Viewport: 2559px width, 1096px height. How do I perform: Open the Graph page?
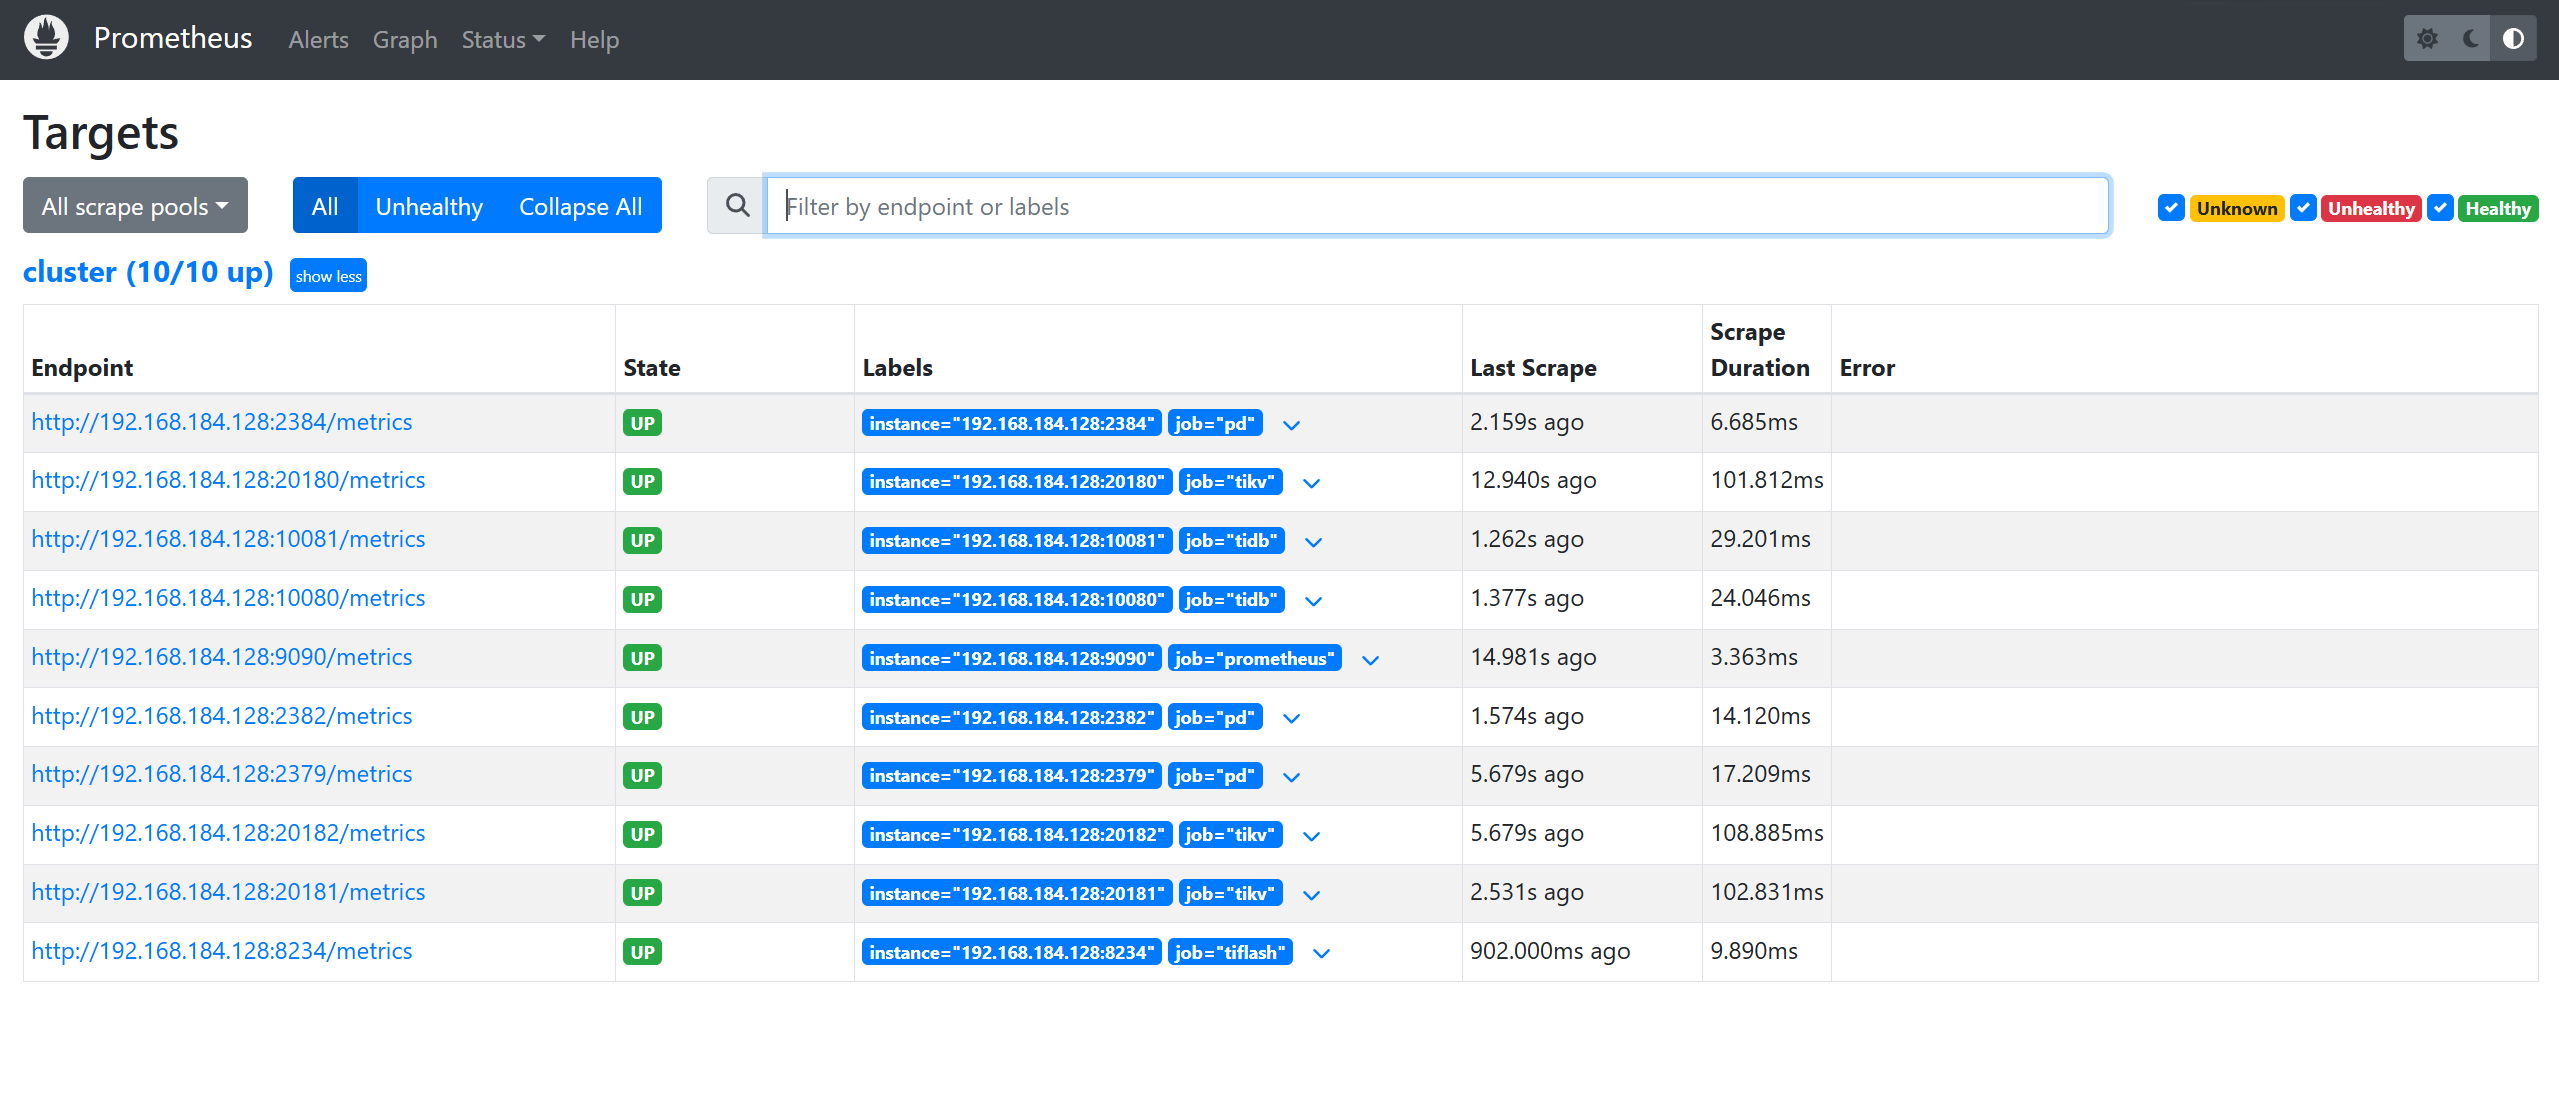click(405, 39)
